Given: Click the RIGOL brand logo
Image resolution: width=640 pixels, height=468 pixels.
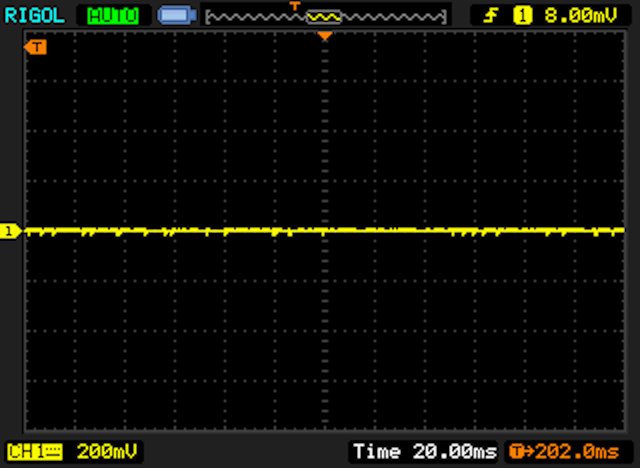Looking at the screenshot, I should coord(34,16).
